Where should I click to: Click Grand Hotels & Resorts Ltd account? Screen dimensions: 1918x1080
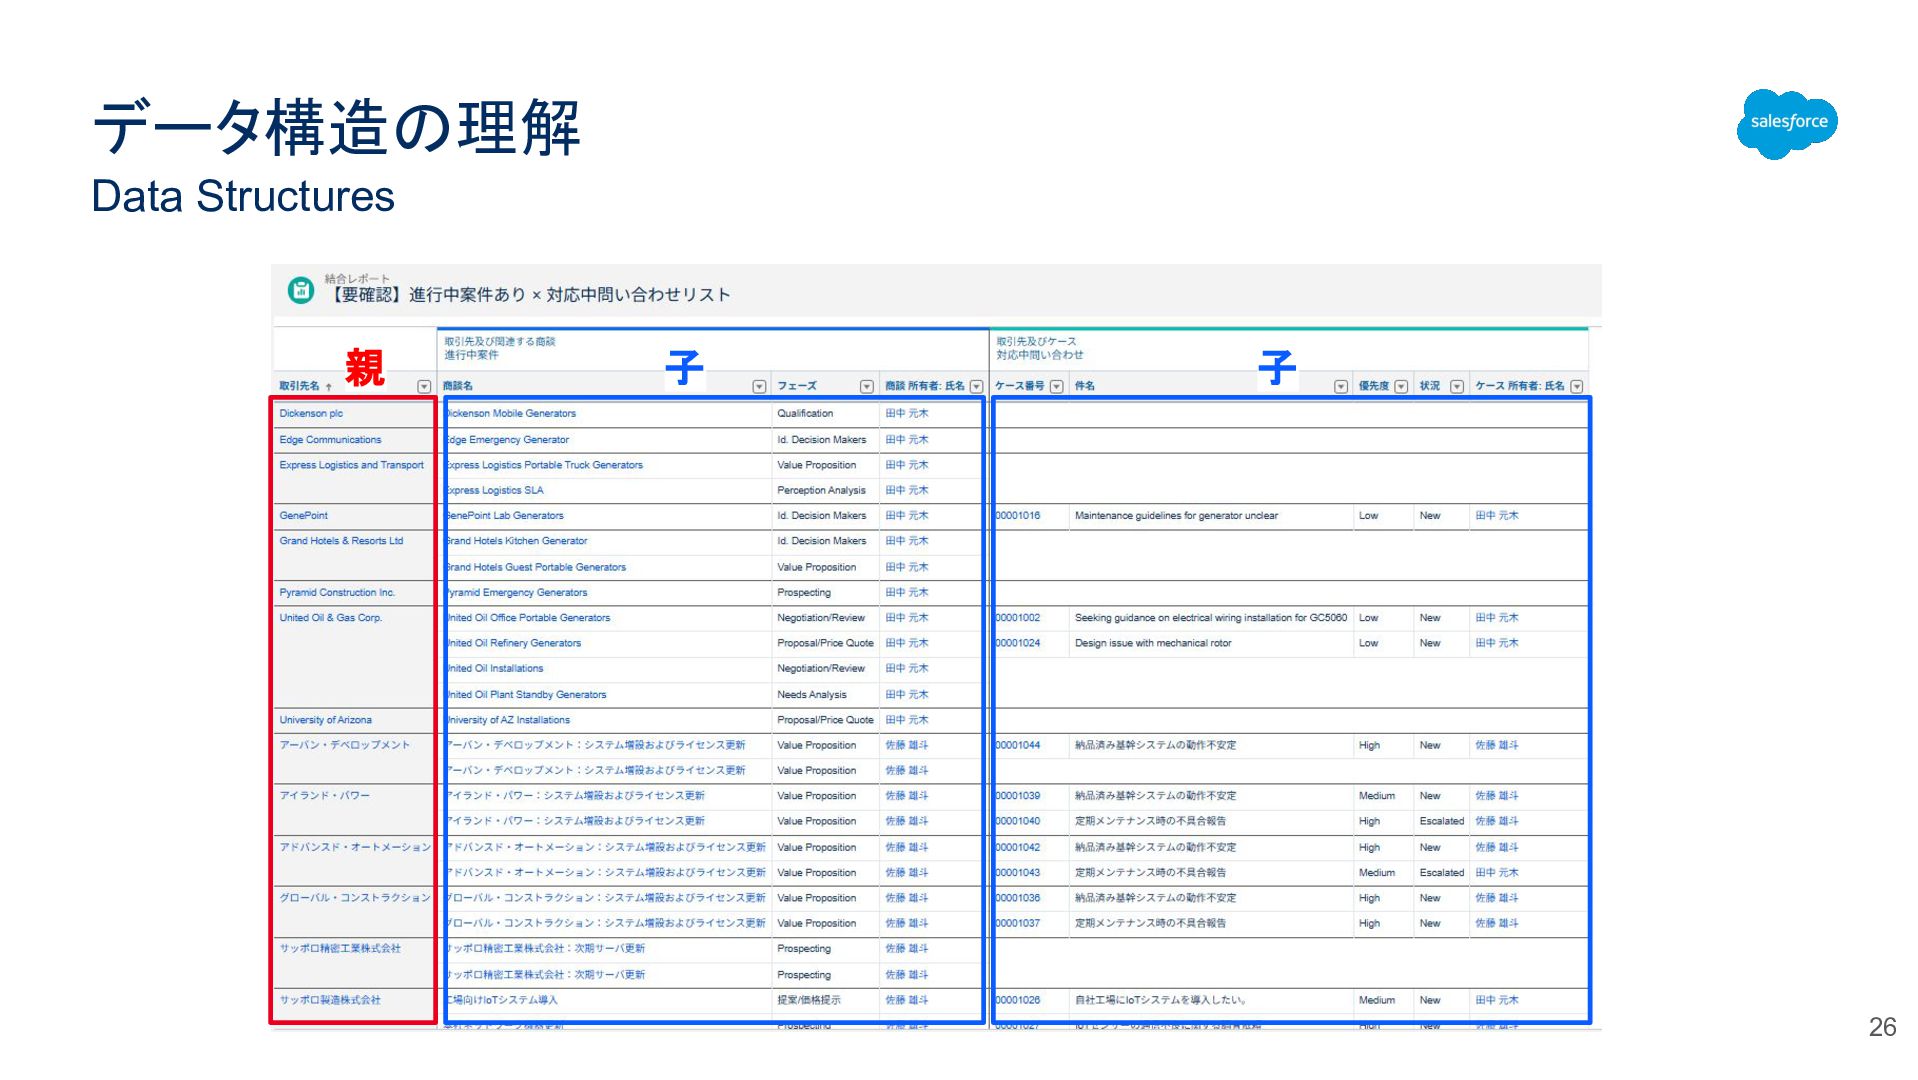(341, 541)
